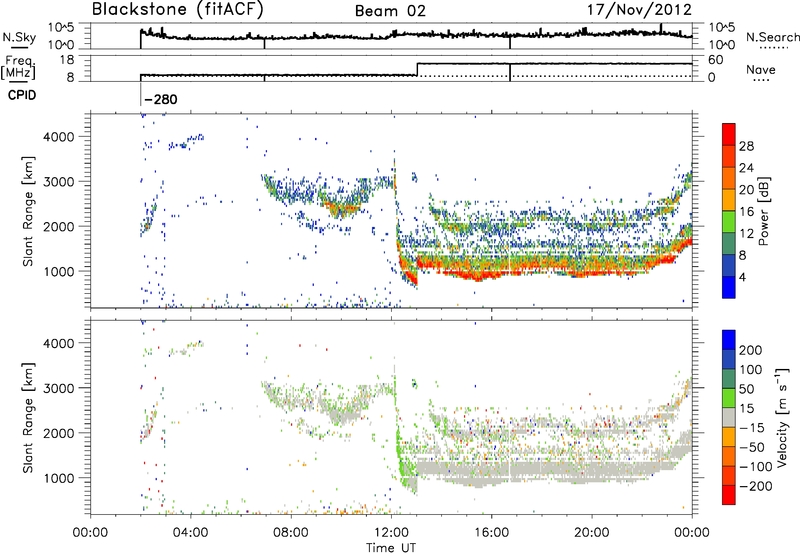
Task: Click the '08:00' time axis label
Action: tap(291, 533)
